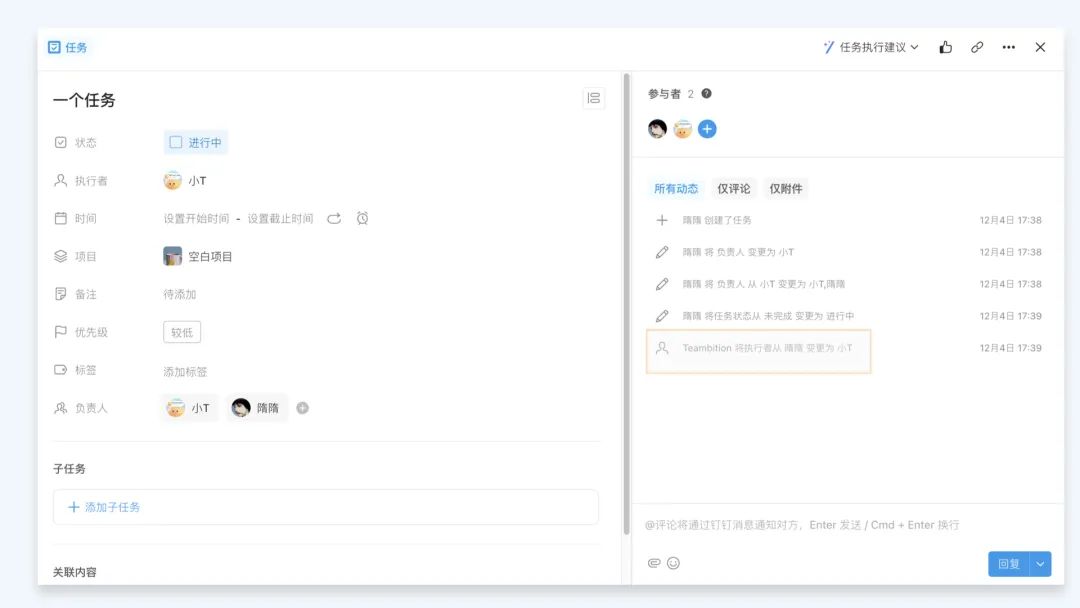1080x608 pixels.
Task: Check the 进行中 status checkbox
Action: pyautogui.click(x=176, y=142)
